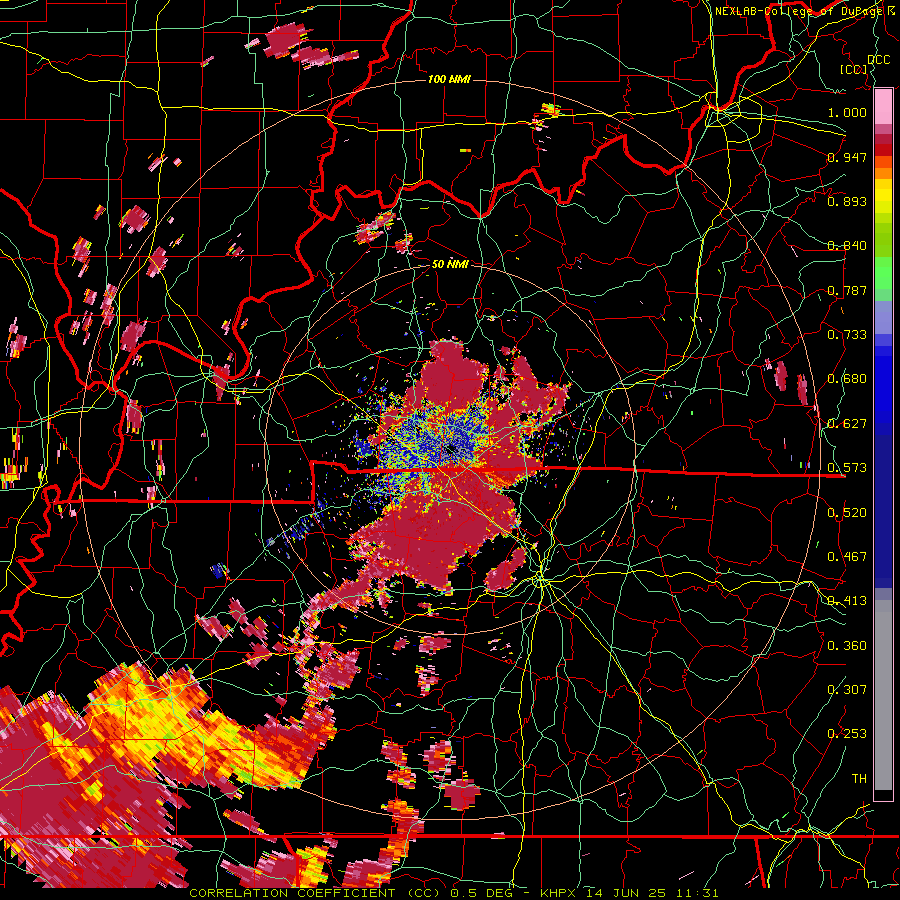Click the 1.000 value on the color scale
This screenshot has height=900, width=900.
847,112
